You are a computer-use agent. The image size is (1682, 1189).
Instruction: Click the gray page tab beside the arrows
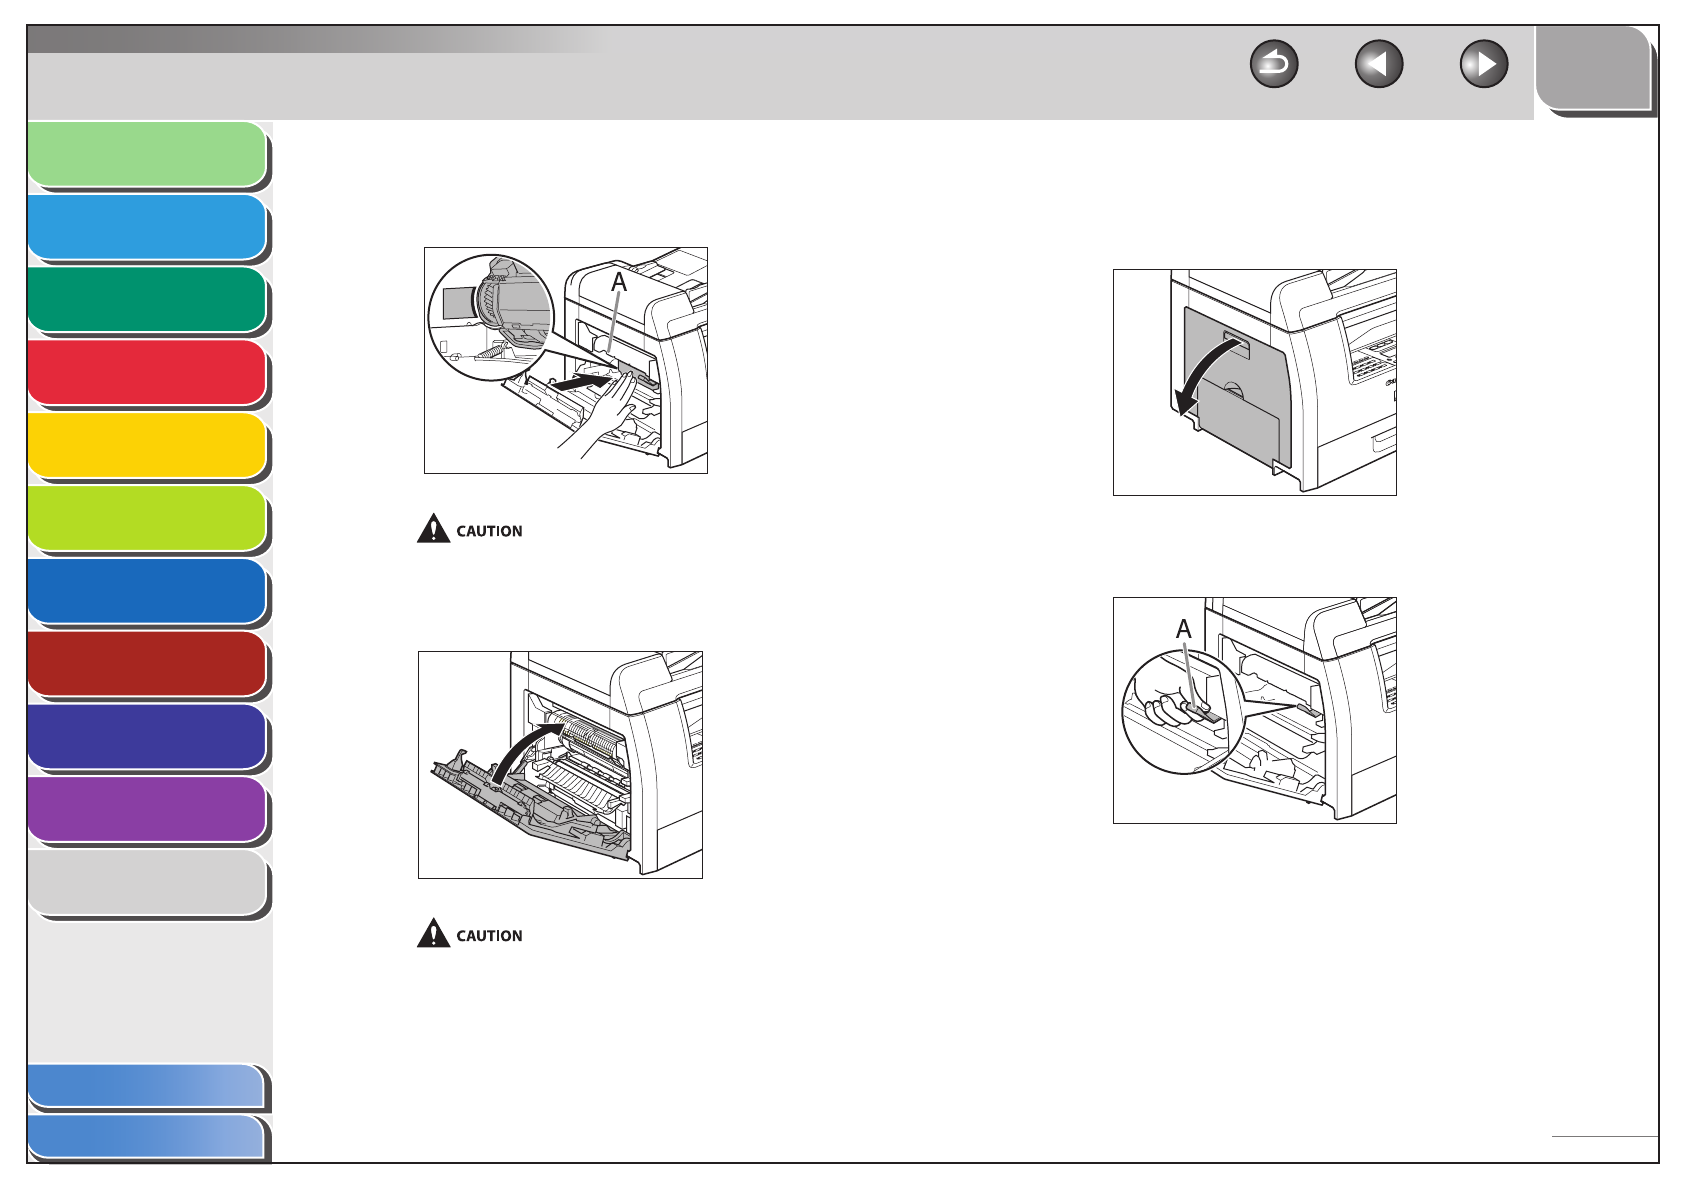tap(1595, 70)
